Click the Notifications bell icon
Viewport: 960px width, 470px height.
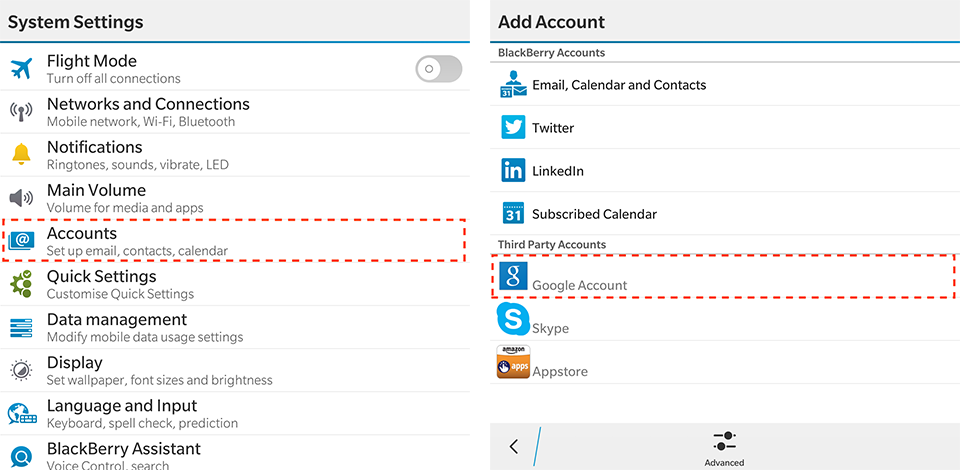(x=21, y=155)
